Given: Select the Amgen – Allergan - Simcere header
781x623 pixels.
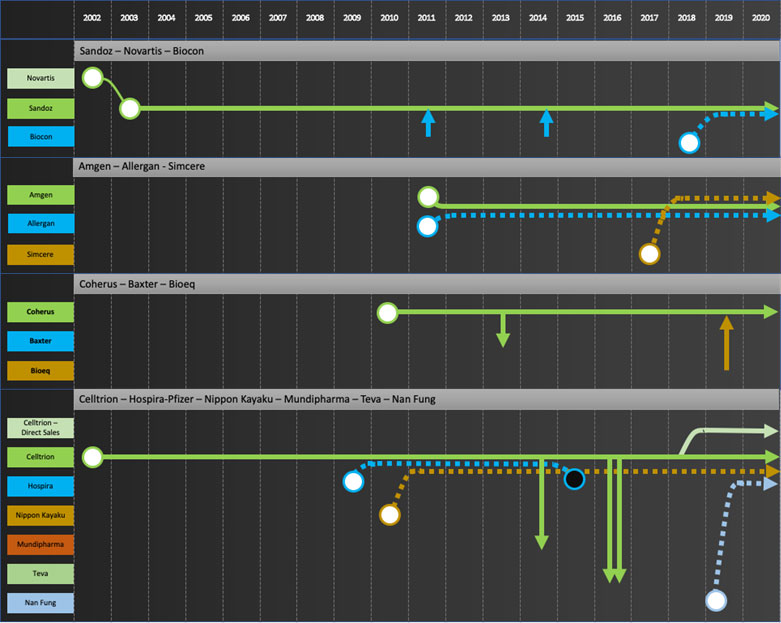Looking at the screenshot, I should click(426, 166).
